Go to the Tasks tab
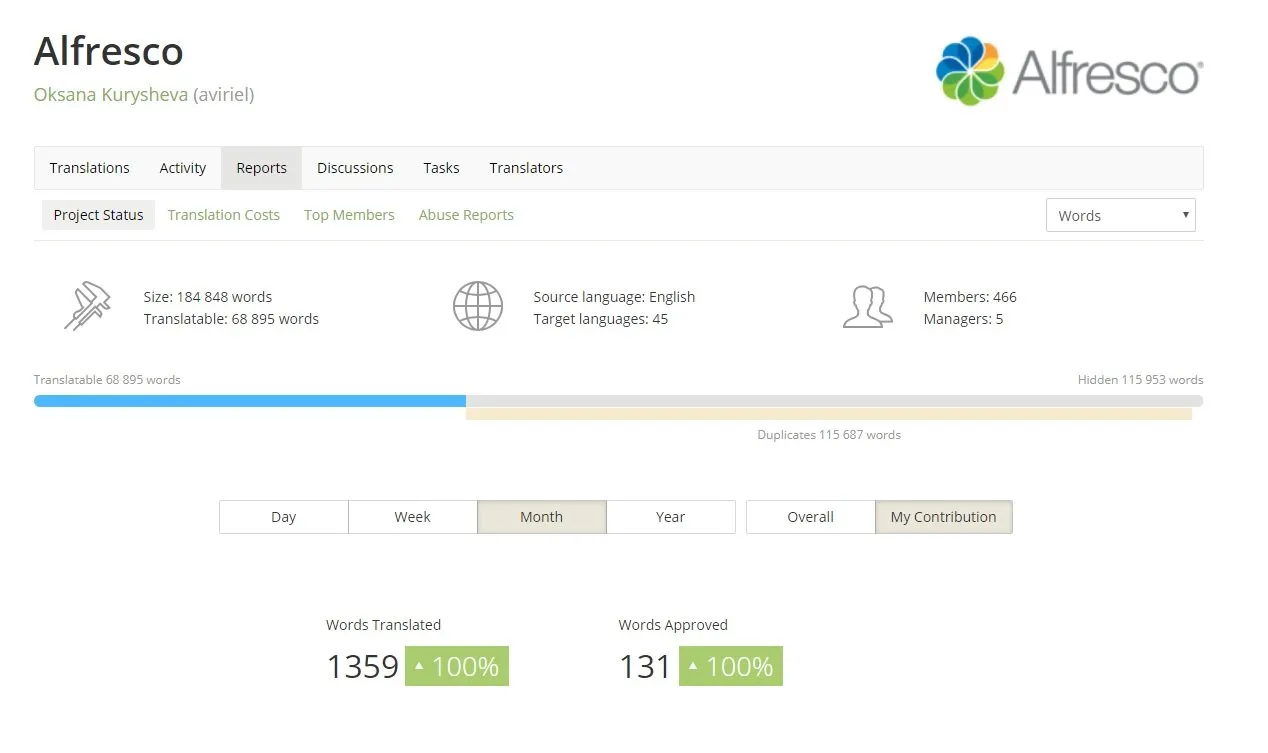 pos(441,168)
